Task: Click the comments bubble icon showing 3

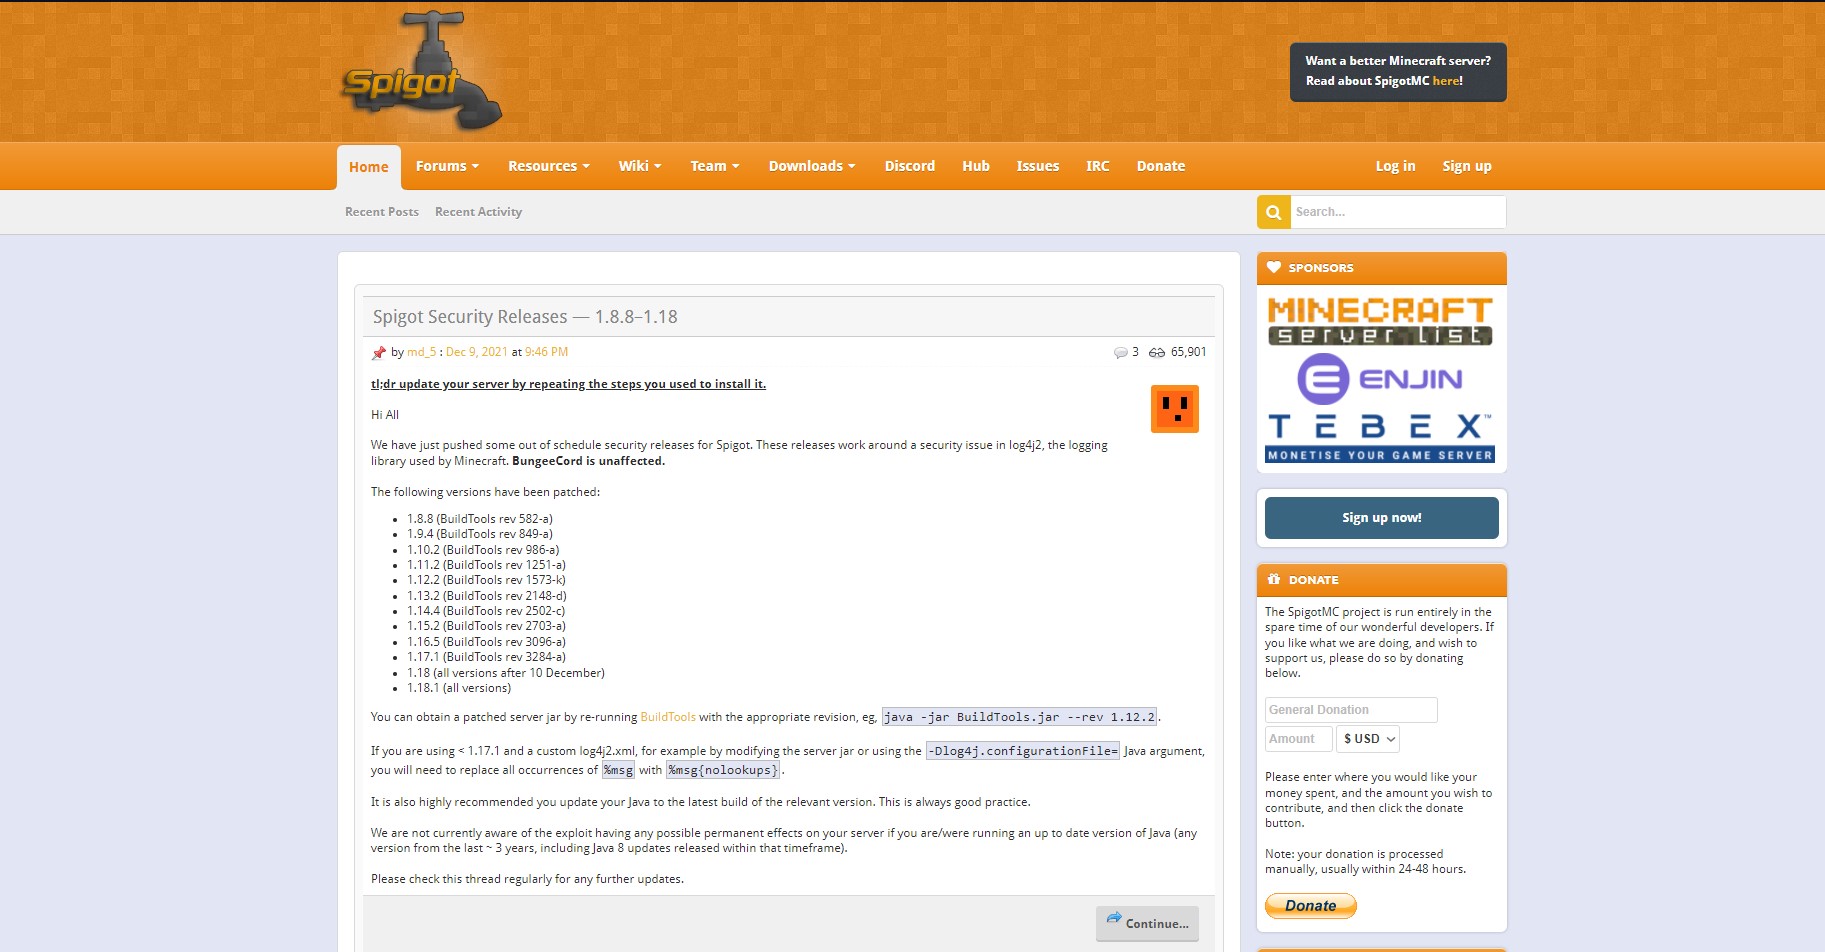Action: [1120, 353]
